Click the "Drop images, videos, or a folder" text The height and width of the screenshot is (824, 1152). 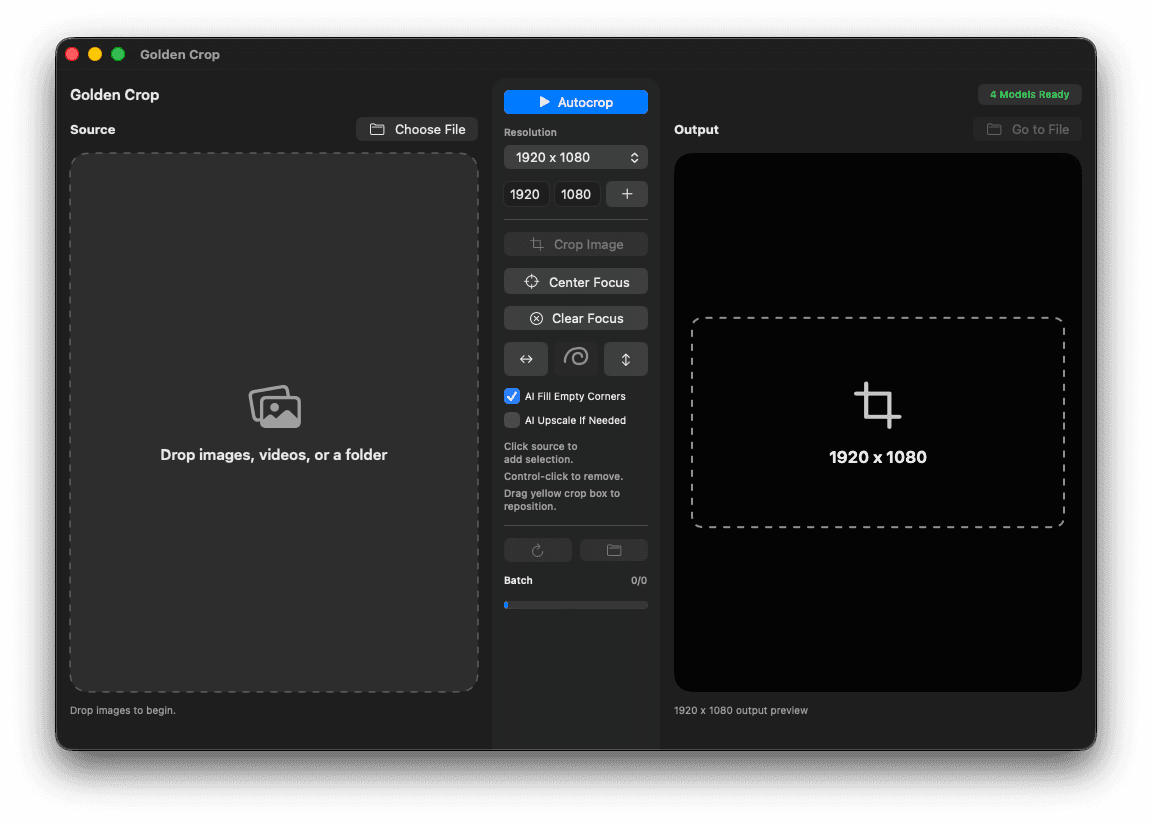tap(274, 455)
